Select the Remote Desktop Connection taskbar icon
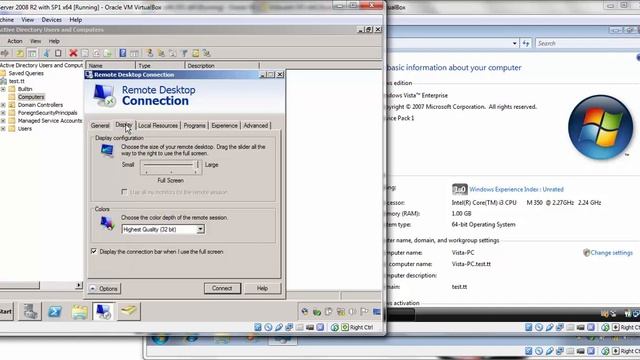This screenshot has height=360, width=640. tap(104, 311)
